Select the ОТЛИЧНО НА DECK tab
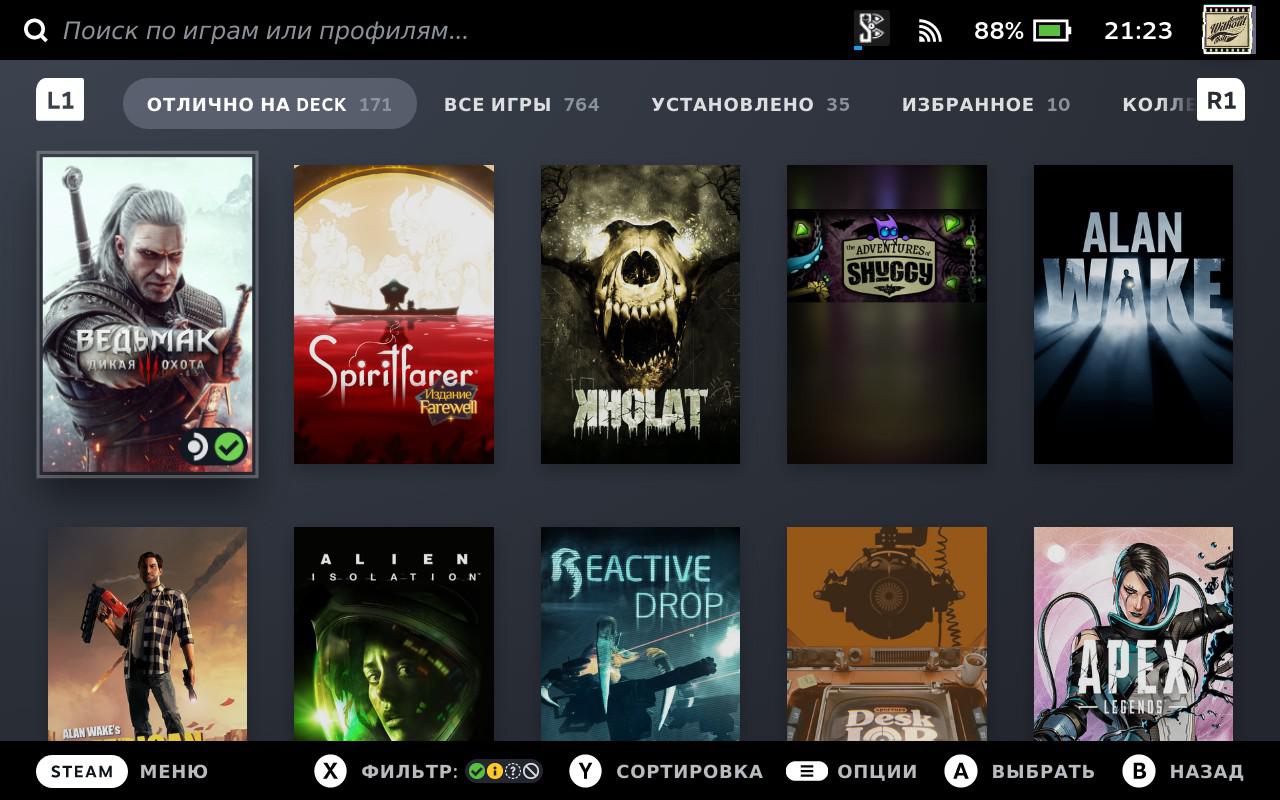The image size is (1280, 800). 270,104
